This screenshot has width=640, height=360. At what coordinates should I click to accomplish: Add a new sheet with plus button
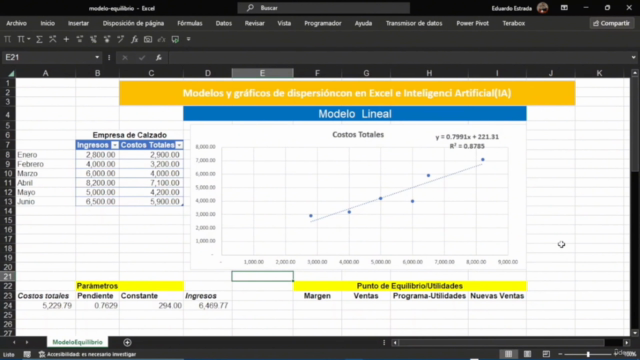click(127, 342)
